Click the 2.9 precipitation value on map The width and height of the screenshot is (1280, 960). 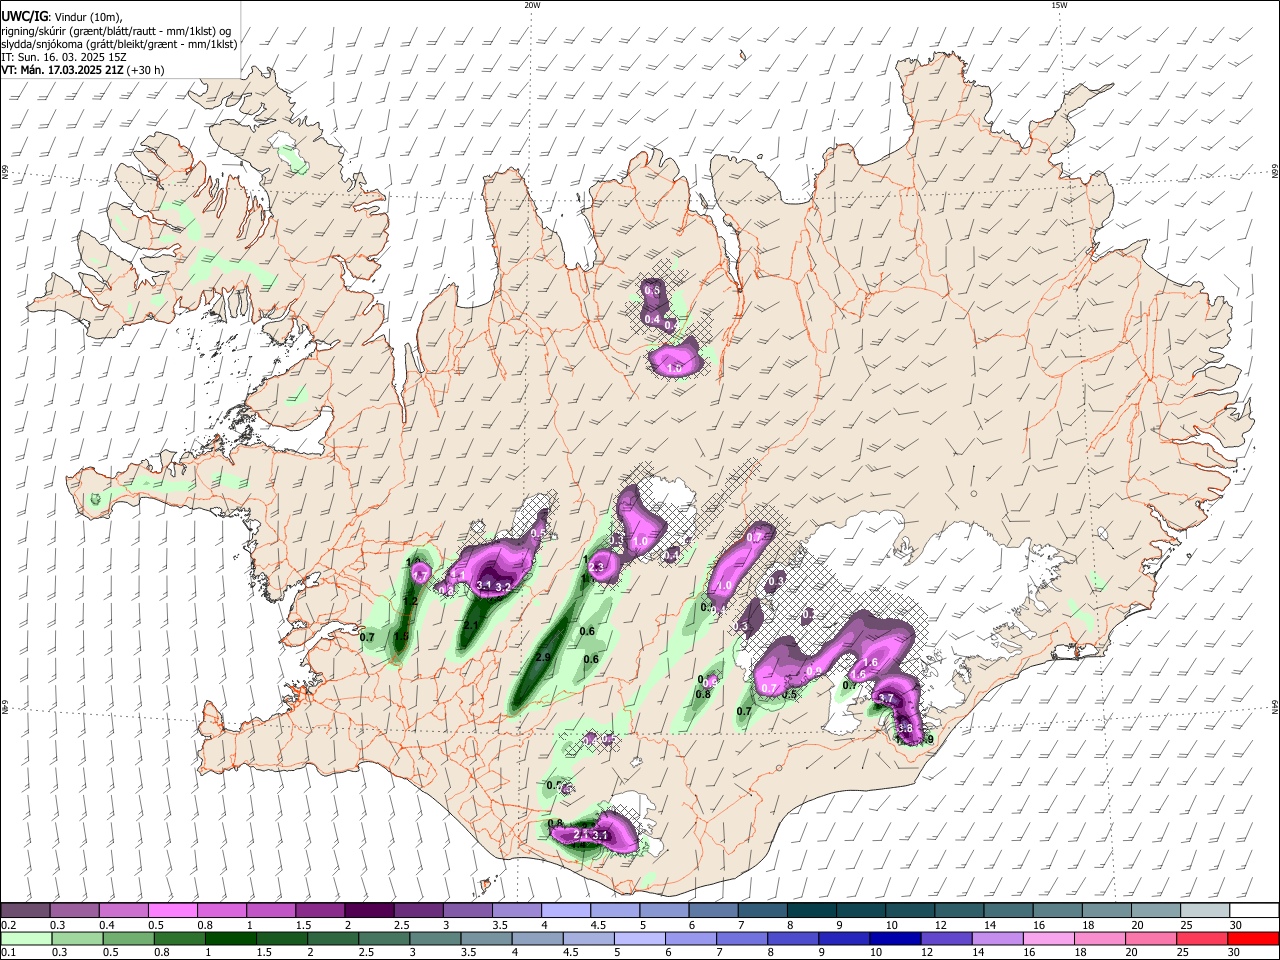pyautogui.click(x=543, y=658)
